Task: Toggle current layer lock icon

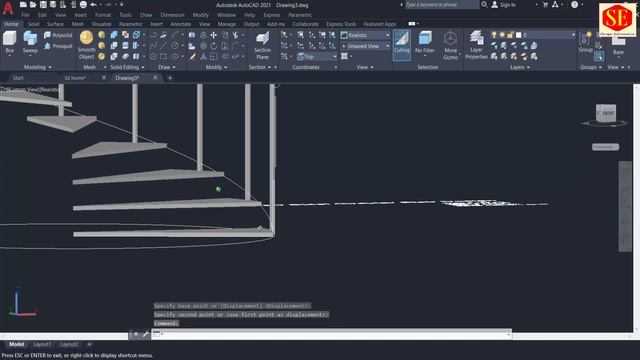Action: click(510, 36)
